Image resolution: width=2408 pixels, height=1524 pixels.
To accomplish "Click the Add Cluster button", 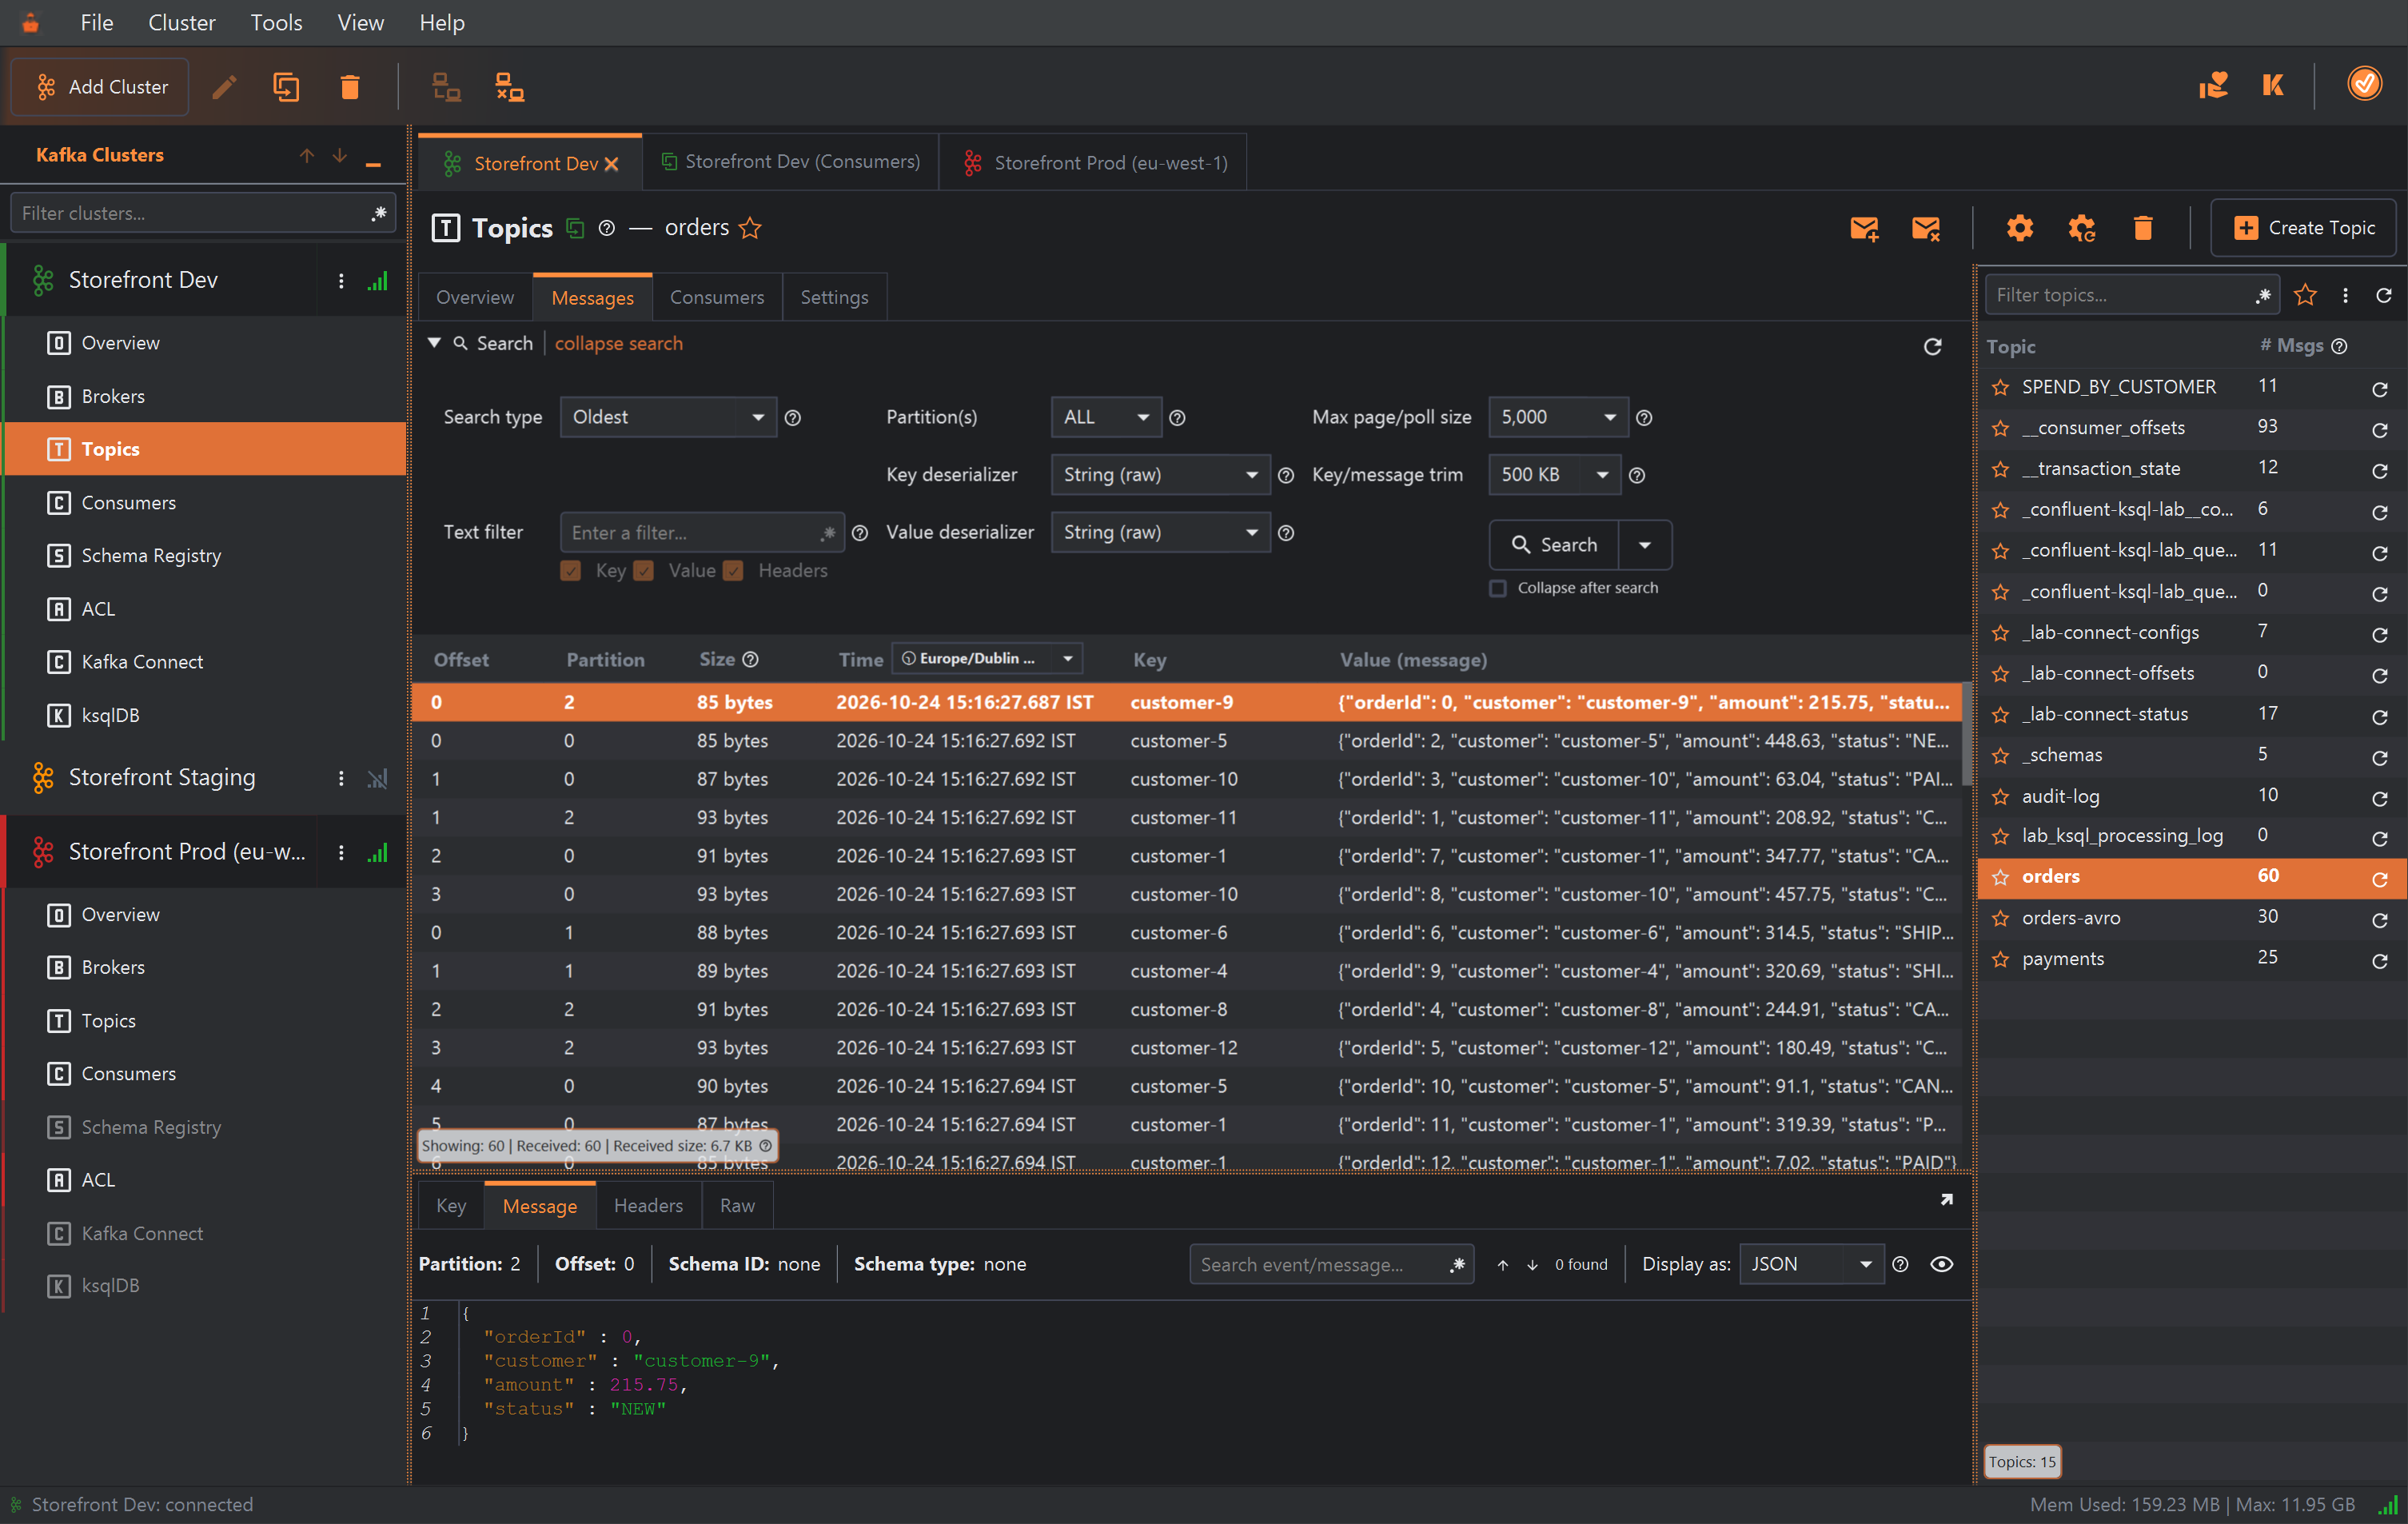I will pyautogui.click(x=100, y=87).
